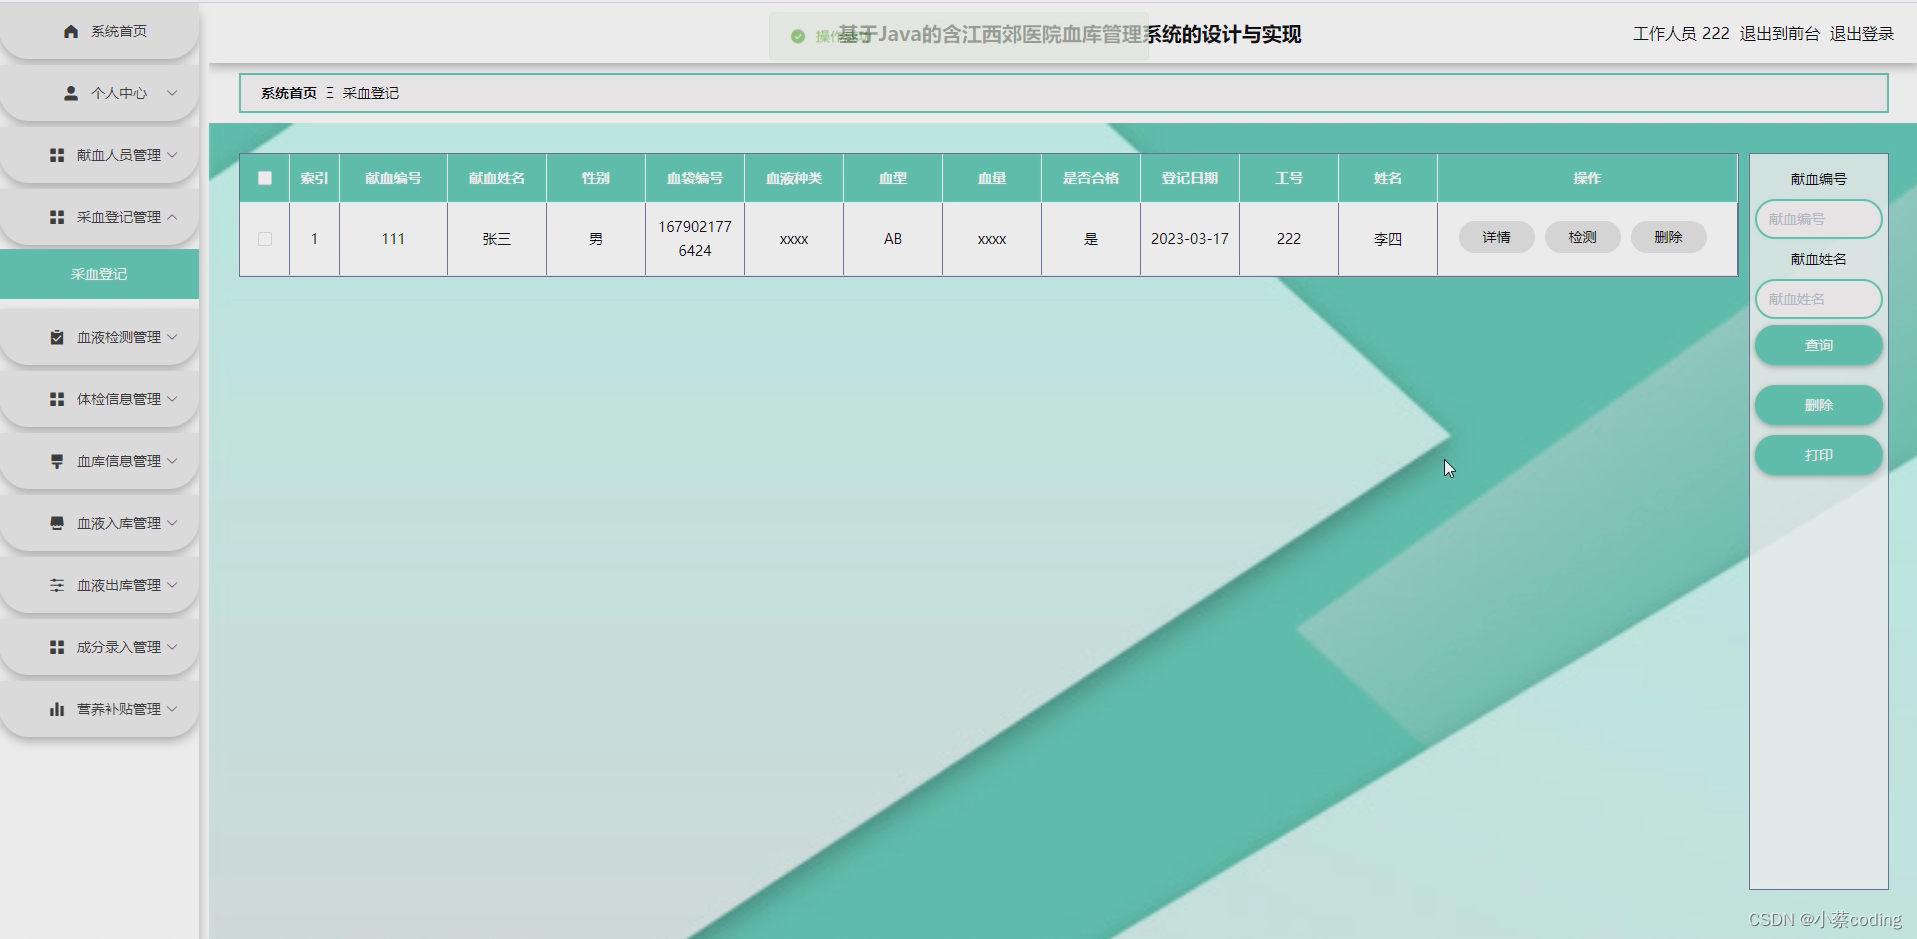Click the donor number cell 111
This screenshot has height=939, width=1917.
[x=393, y=239]
